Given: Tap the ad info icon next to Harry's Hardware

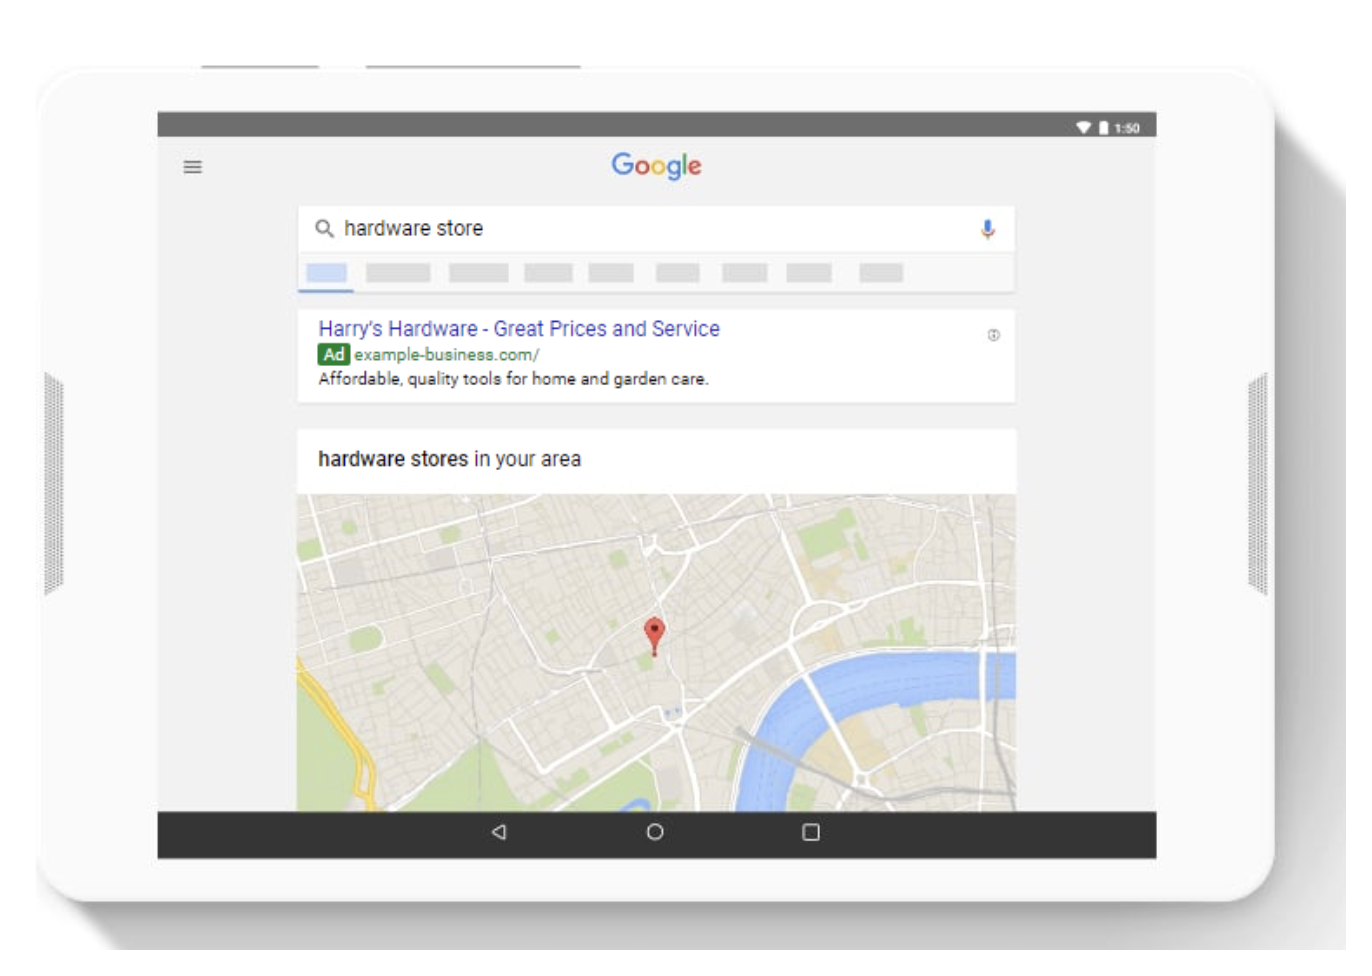Looking at the screenshot, I should [992, 336].
